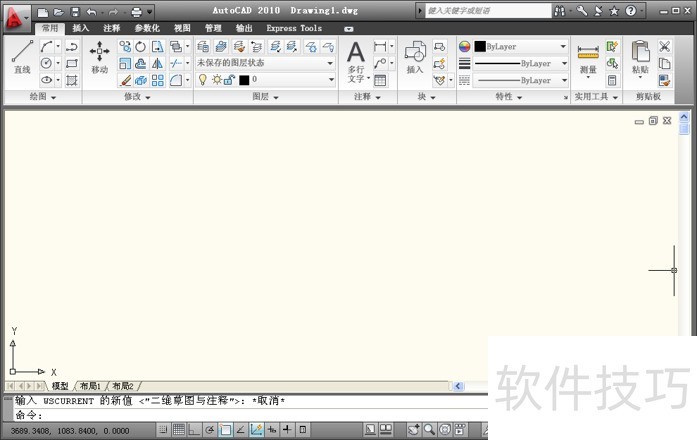Open the ByLayer color dropdown

click(520, 47)
